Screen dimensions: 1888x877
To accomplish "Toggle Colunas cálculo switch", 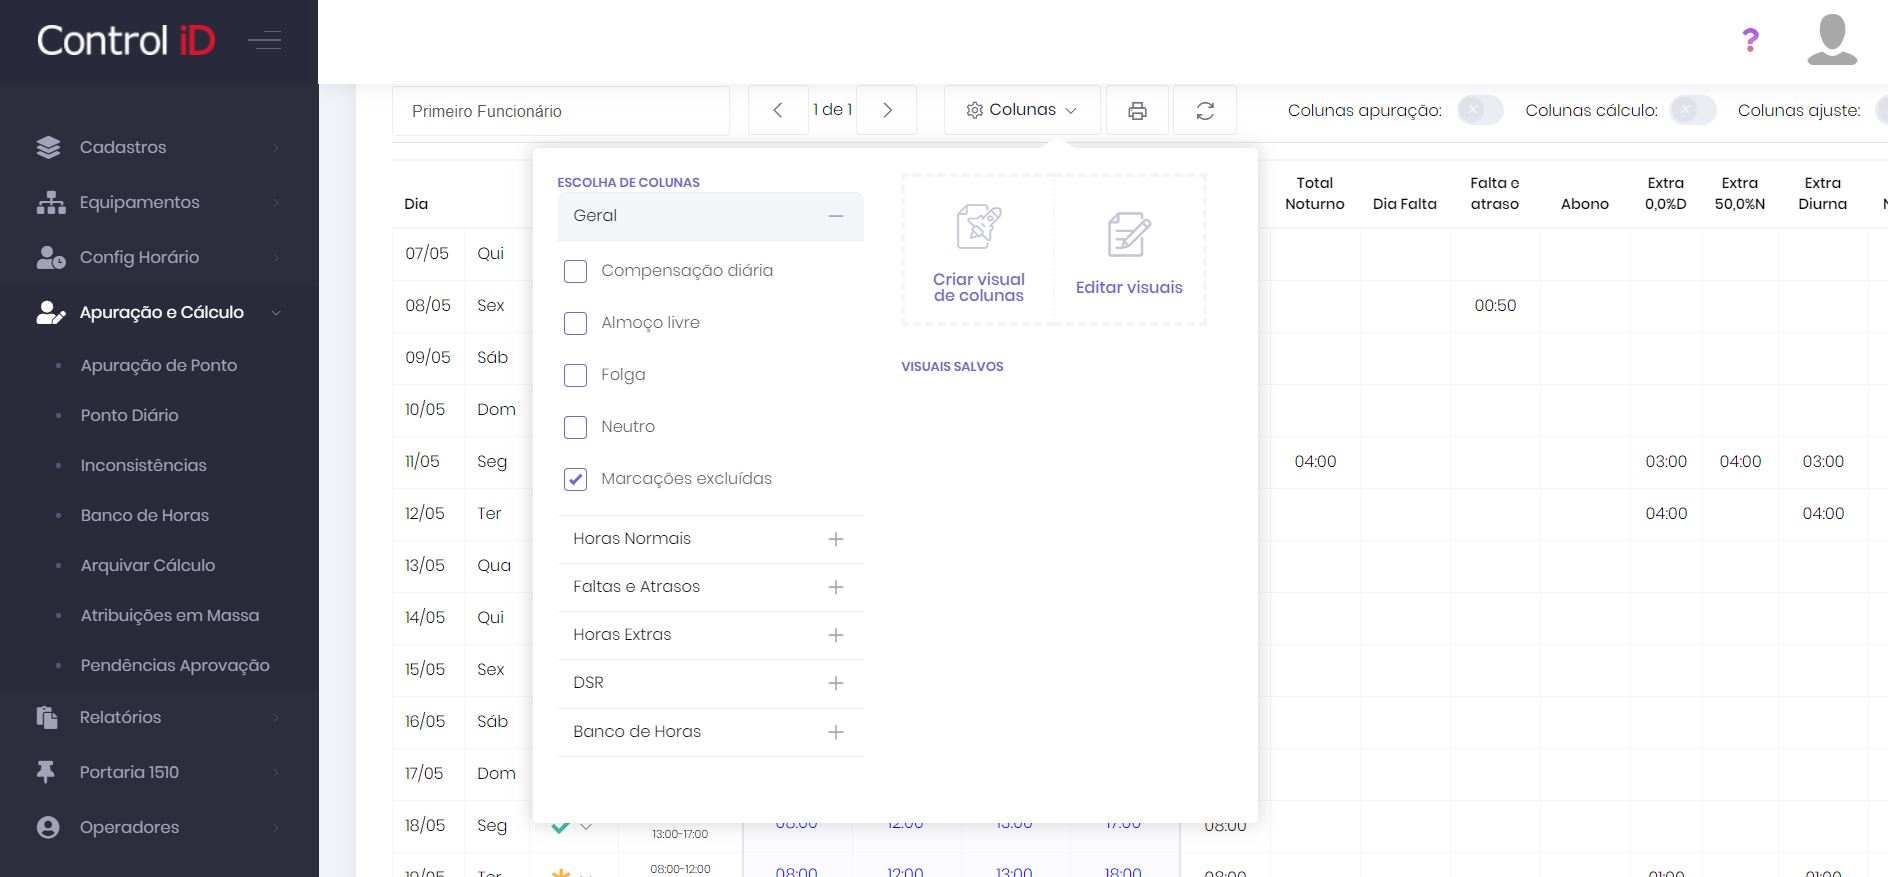I will coord(1692,110).
